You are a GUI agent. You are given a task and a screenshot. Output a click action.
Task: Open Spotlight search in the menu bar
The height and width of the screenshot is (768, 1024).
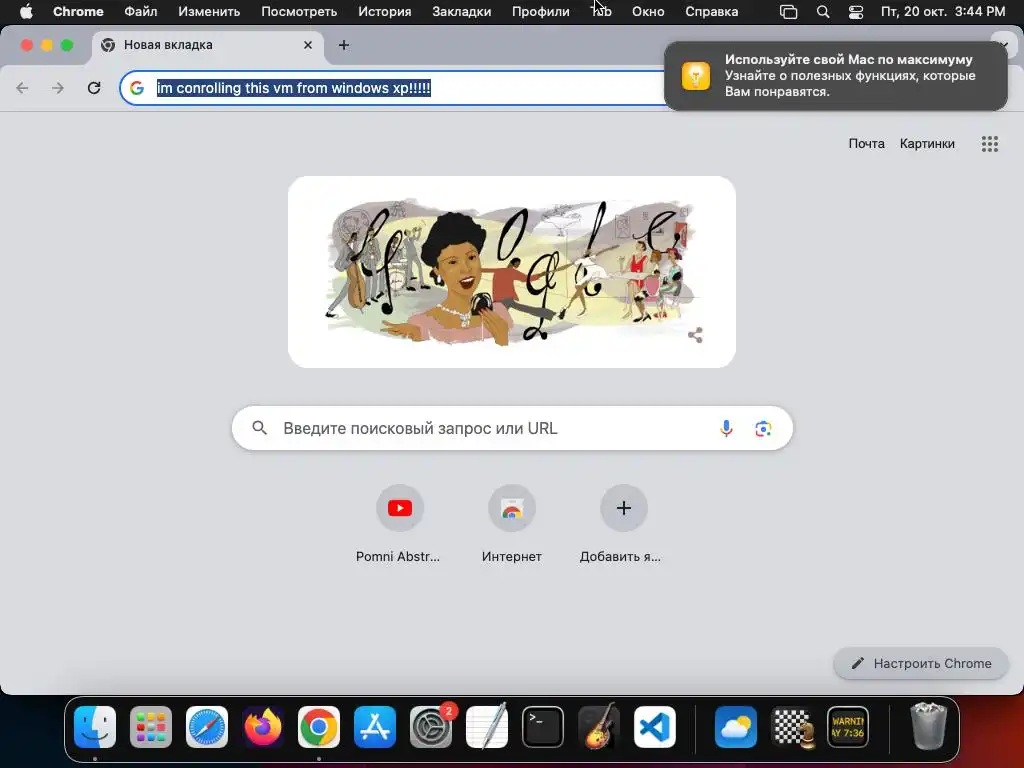tap(823, 12)
